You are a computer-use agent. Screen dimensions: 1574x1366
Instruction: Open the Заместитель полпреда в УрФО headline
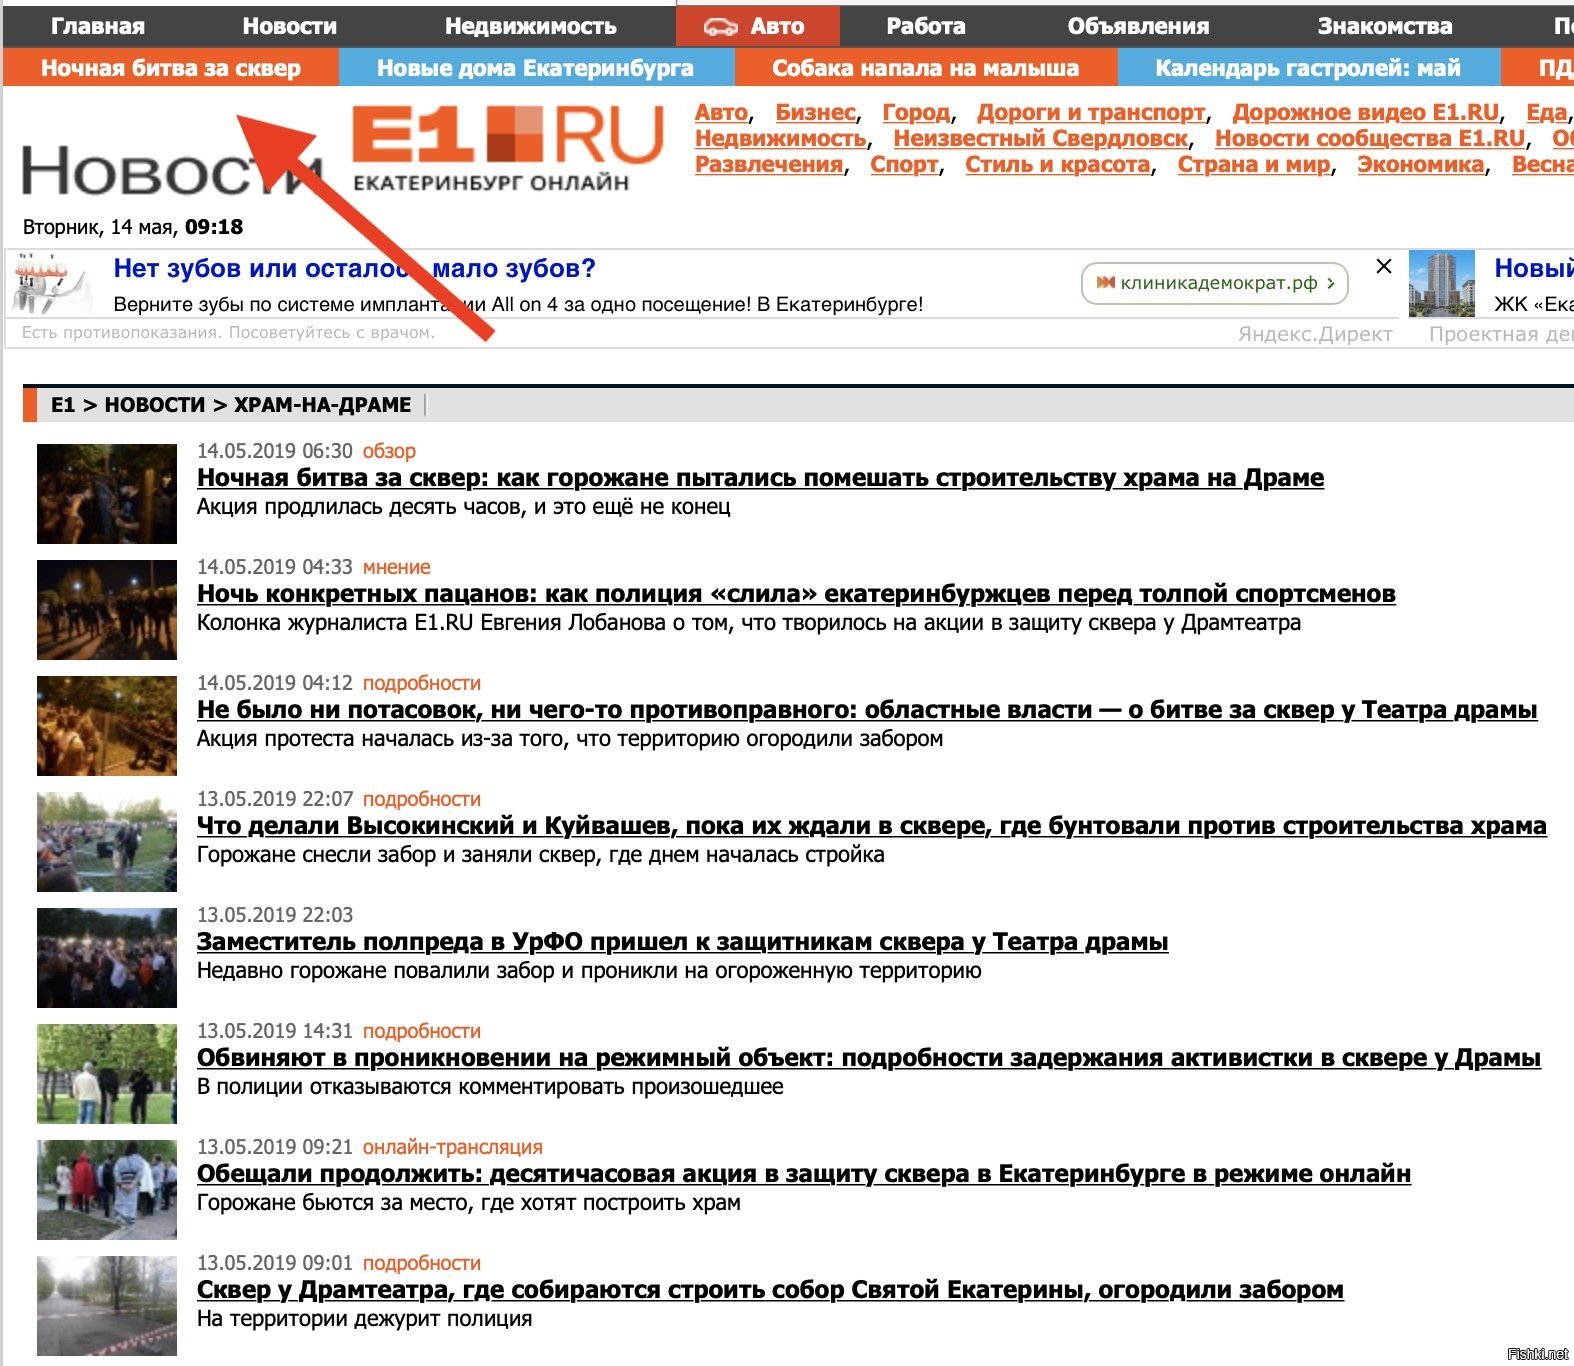click(682, 942)
